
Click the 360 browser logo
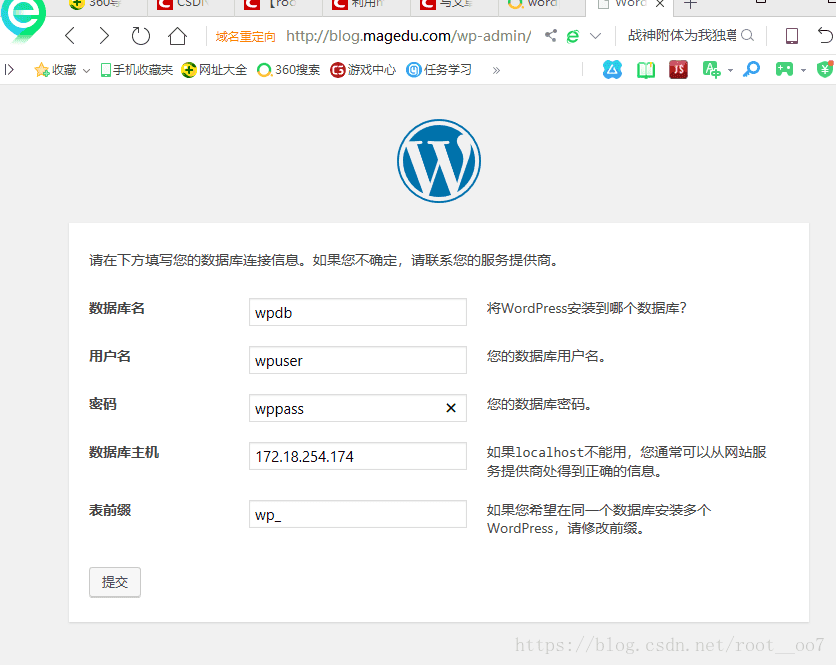pos(22,18)
